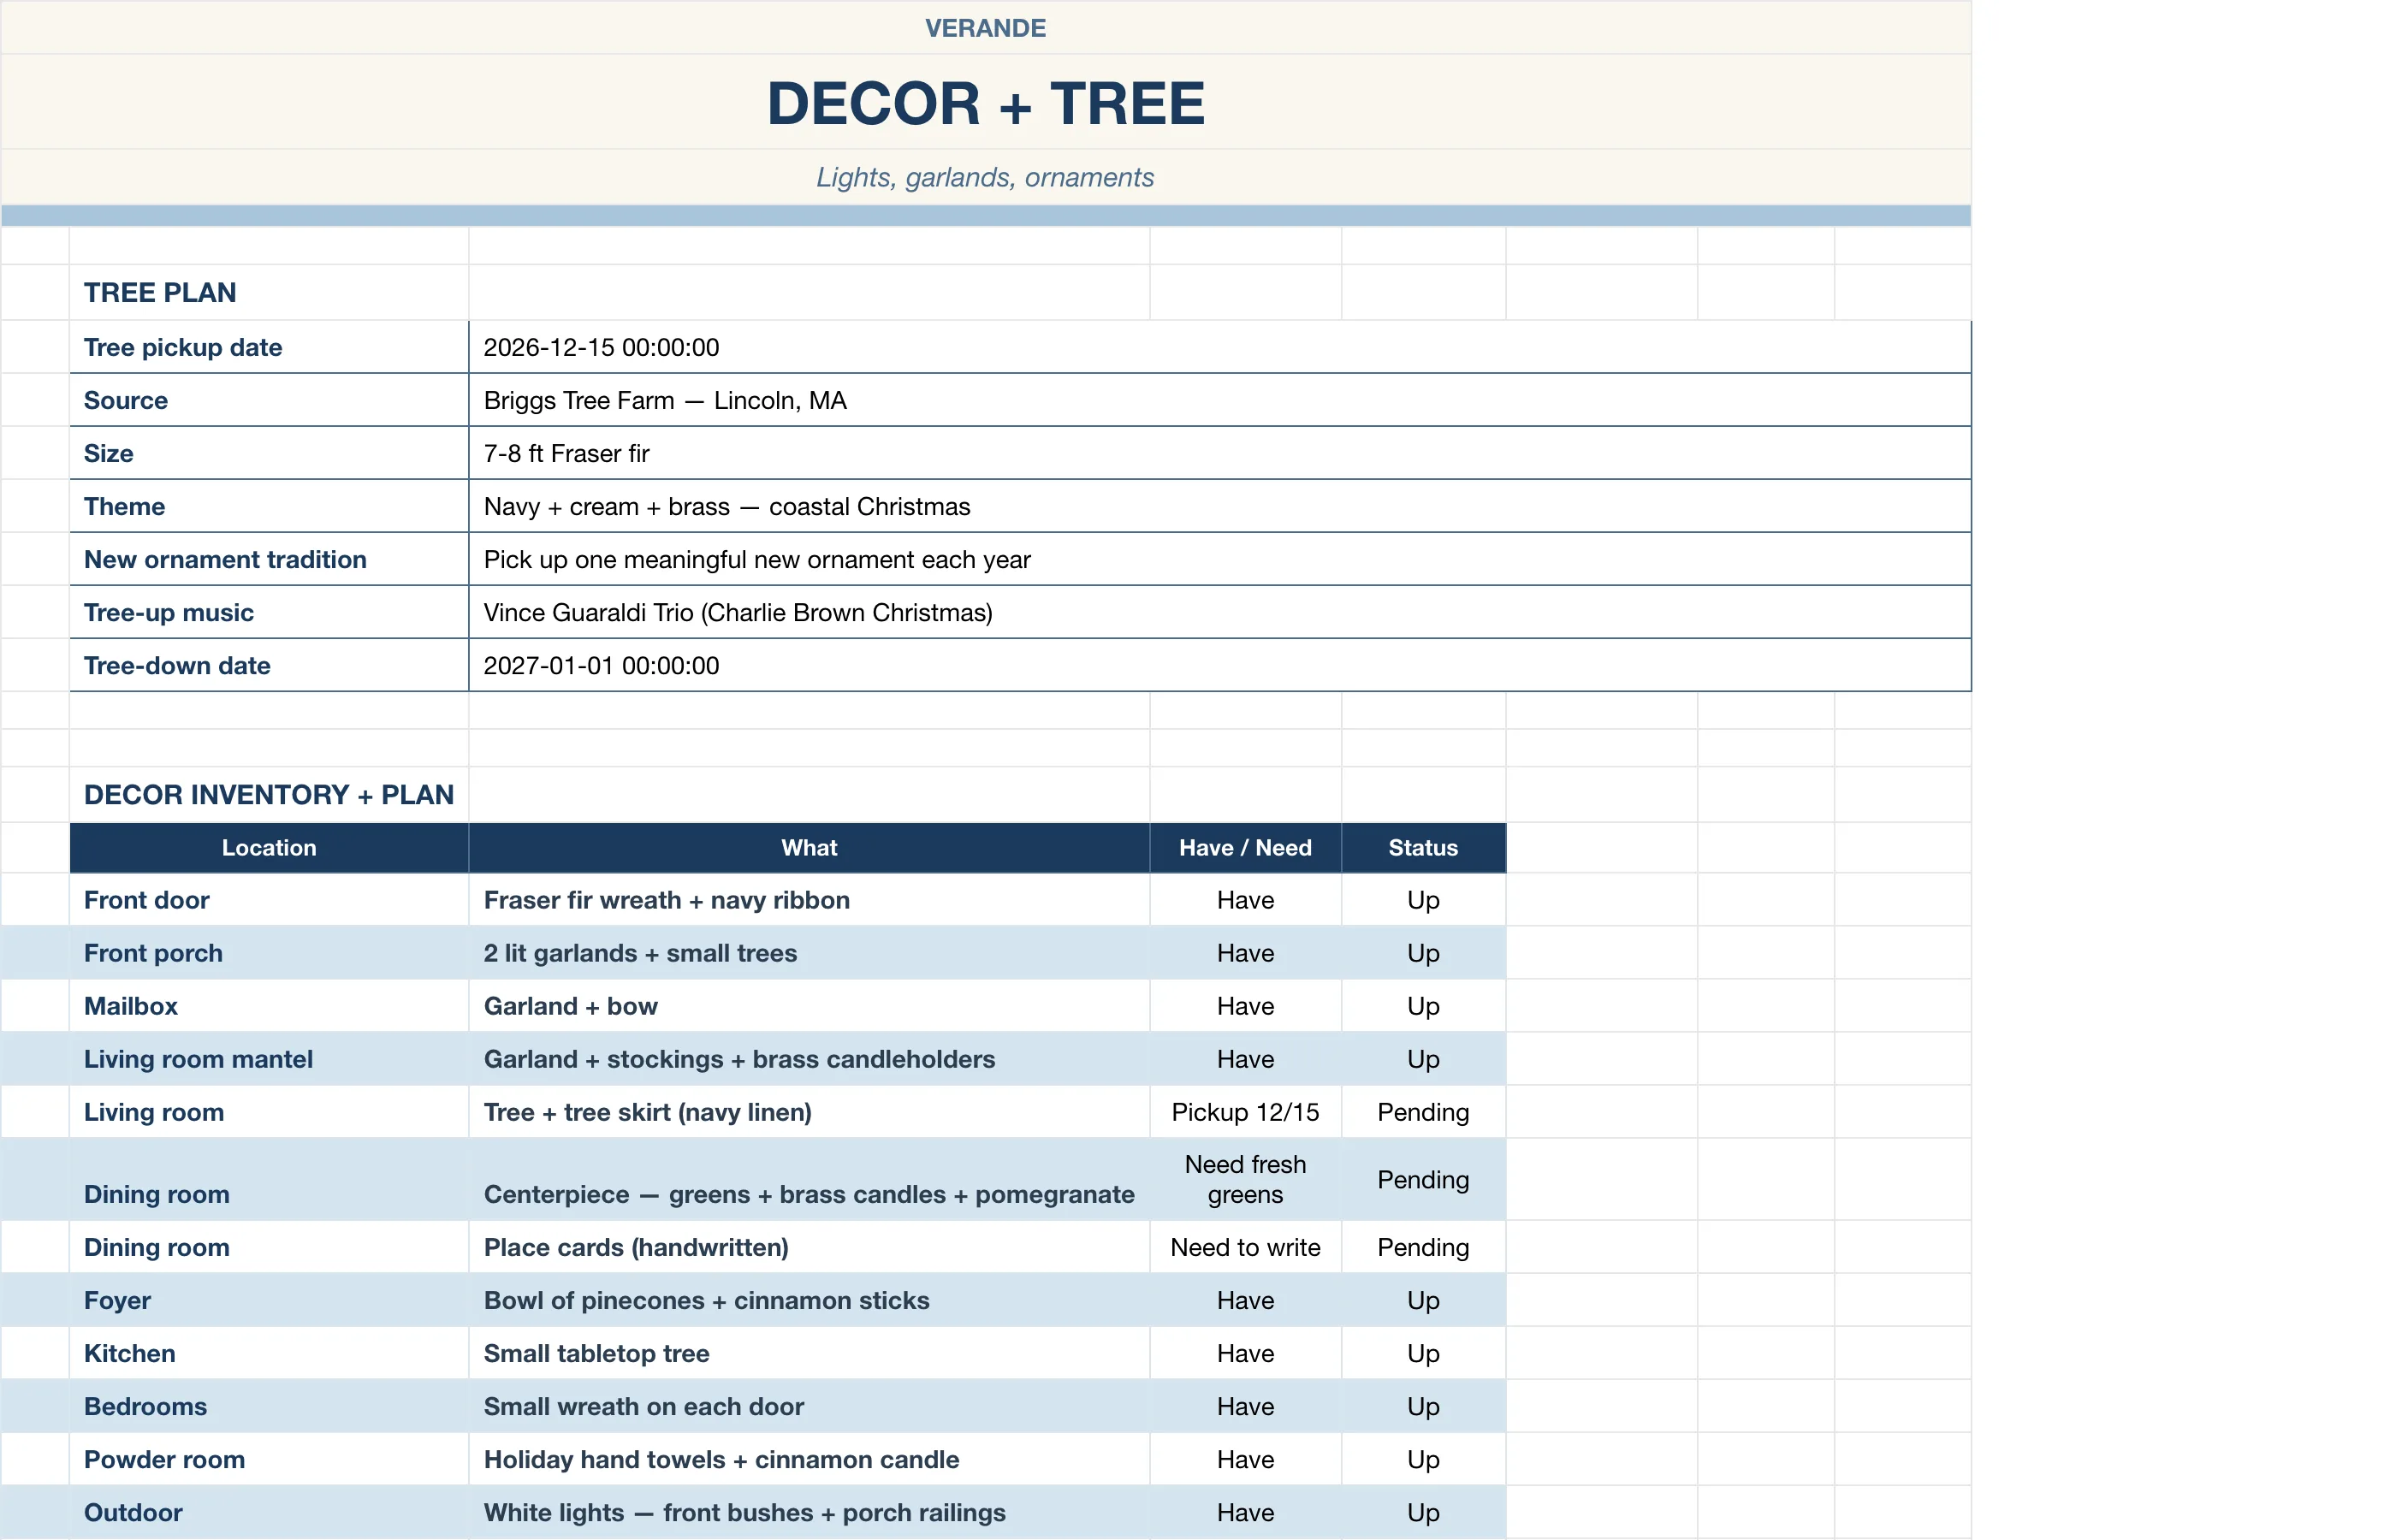The width and height of the screenshot is (2396, 1540).
Task: Select the 'Front porch' location cell
Action: [x=269, y=953]
